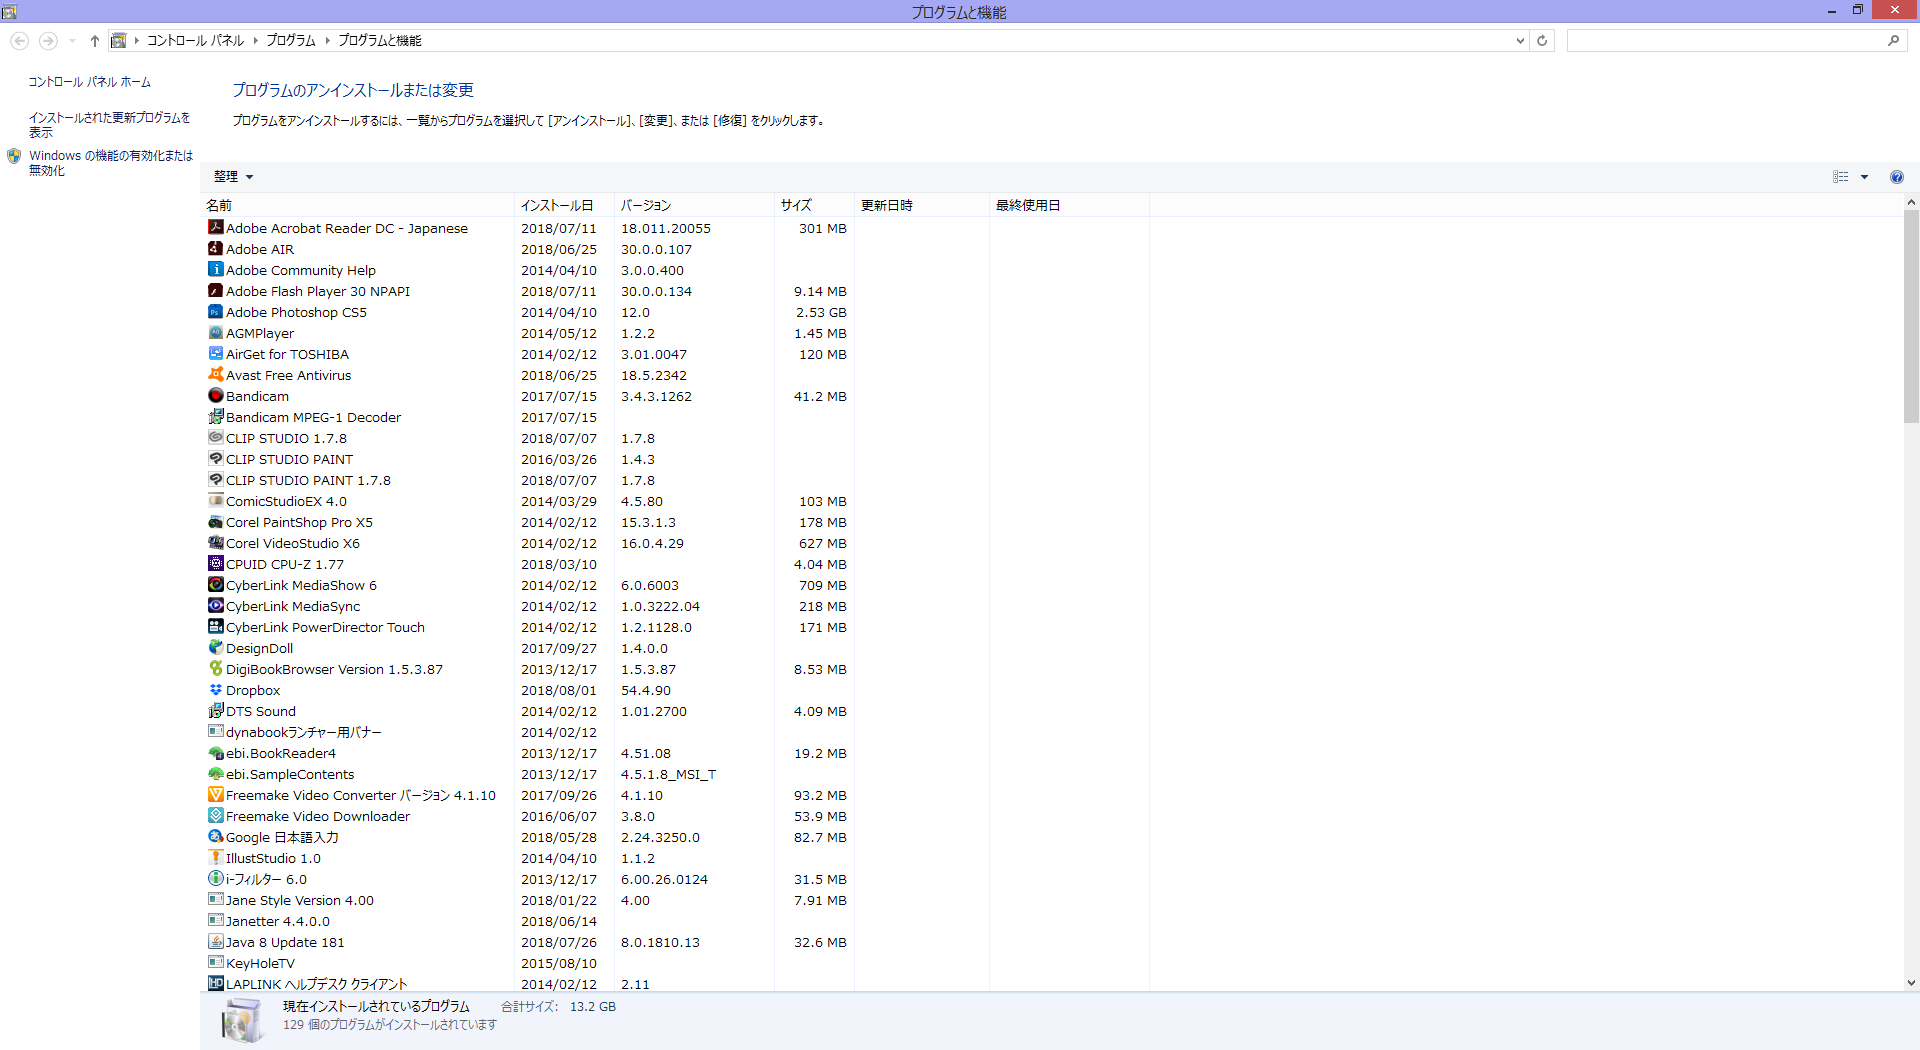This screenshot has height=1050, width=1920.
Task: Click the search input field
Action: pyautogui.click(x=1725, y=41)
